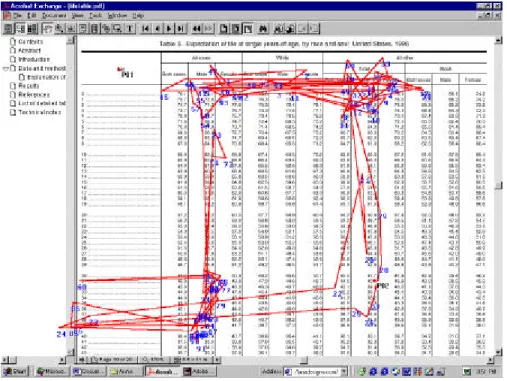
Task: Click the system tray clock
Action: point(487,371)
